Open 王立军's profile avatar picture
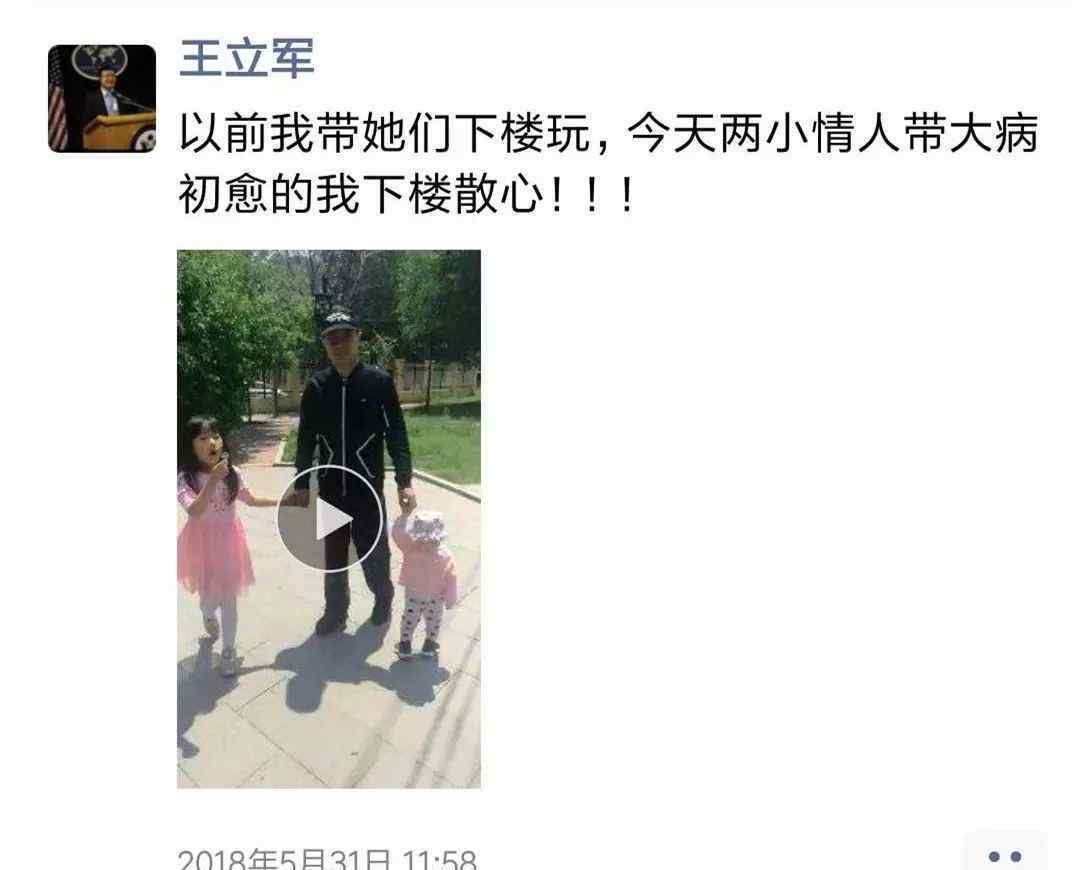 tap(102, 99)
